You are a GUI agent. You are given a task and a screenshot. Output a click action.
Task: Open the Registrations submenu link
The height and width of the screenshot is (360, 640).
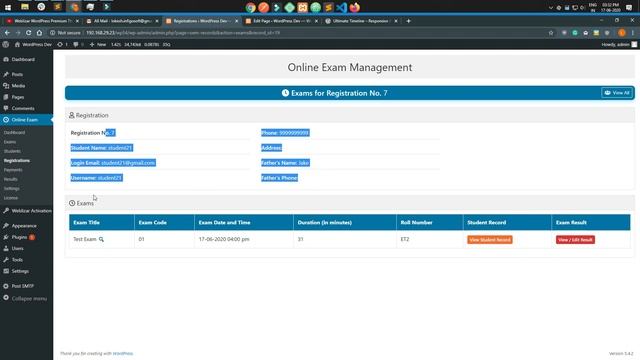point(17,161)
